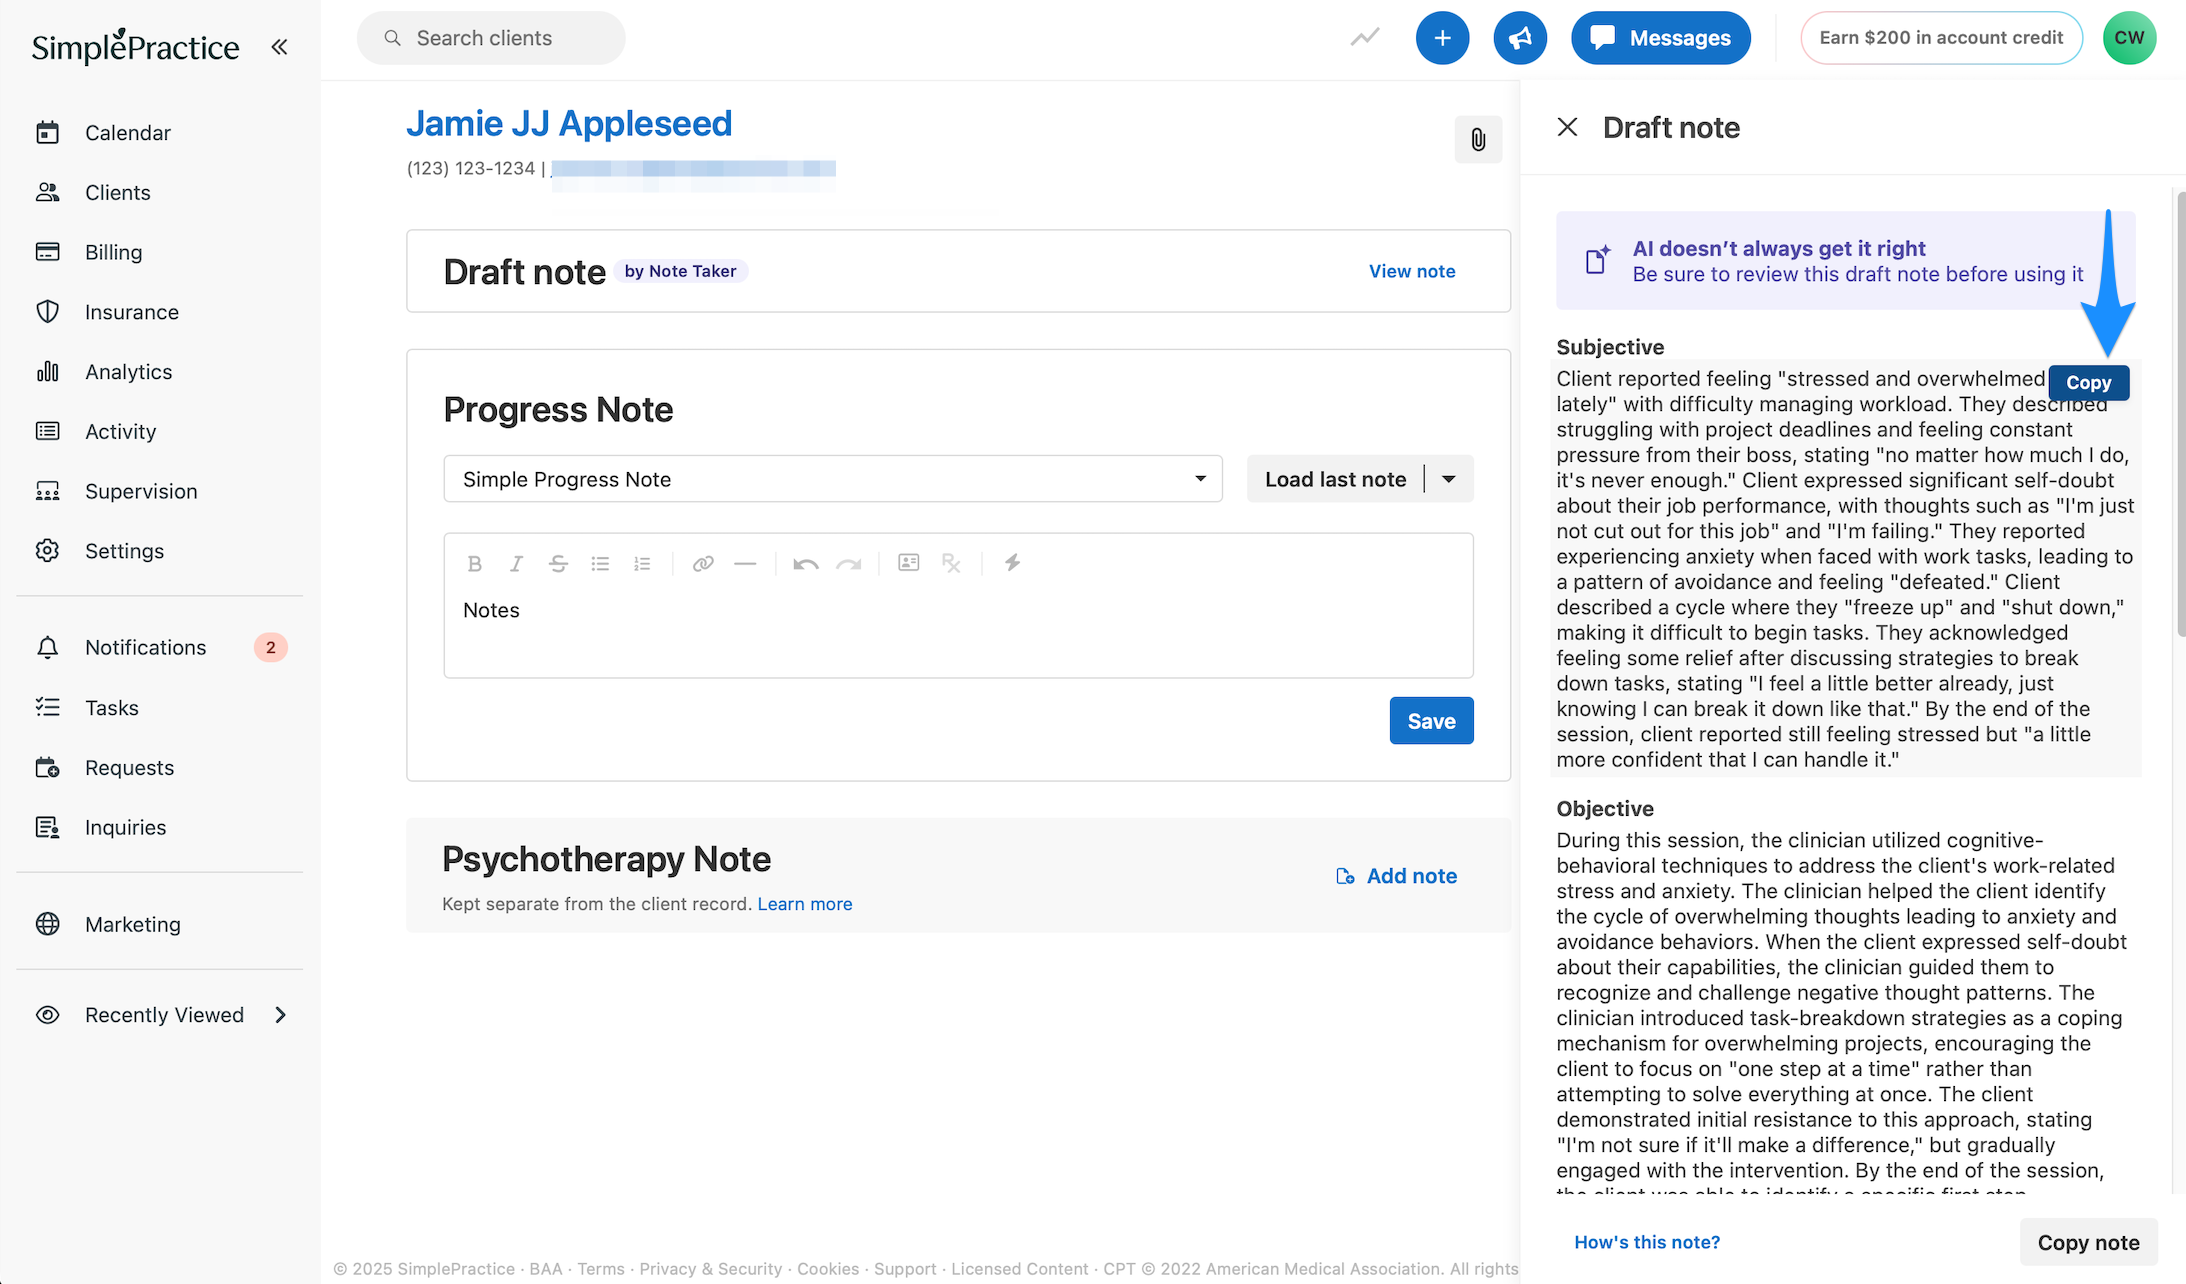Collapse the left navigation sidebar

point(280,45)
